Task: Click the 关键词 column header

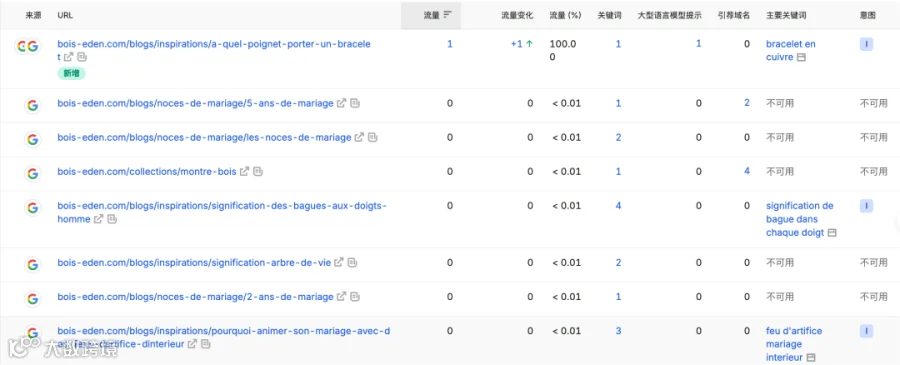Action: (x=609, y=15)
